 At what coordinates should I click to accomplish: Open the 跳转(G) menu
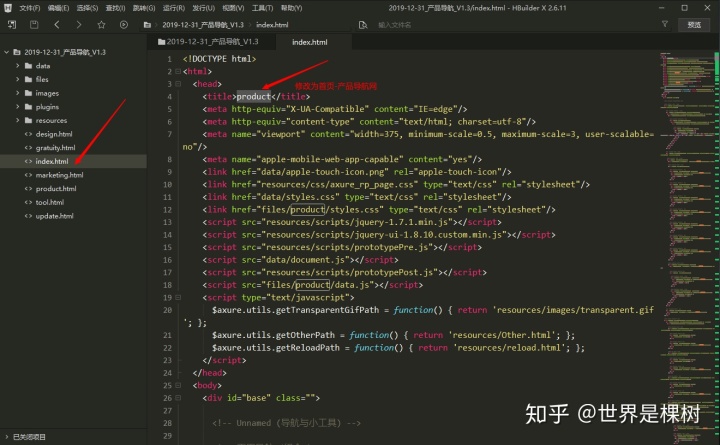point(144,8)
